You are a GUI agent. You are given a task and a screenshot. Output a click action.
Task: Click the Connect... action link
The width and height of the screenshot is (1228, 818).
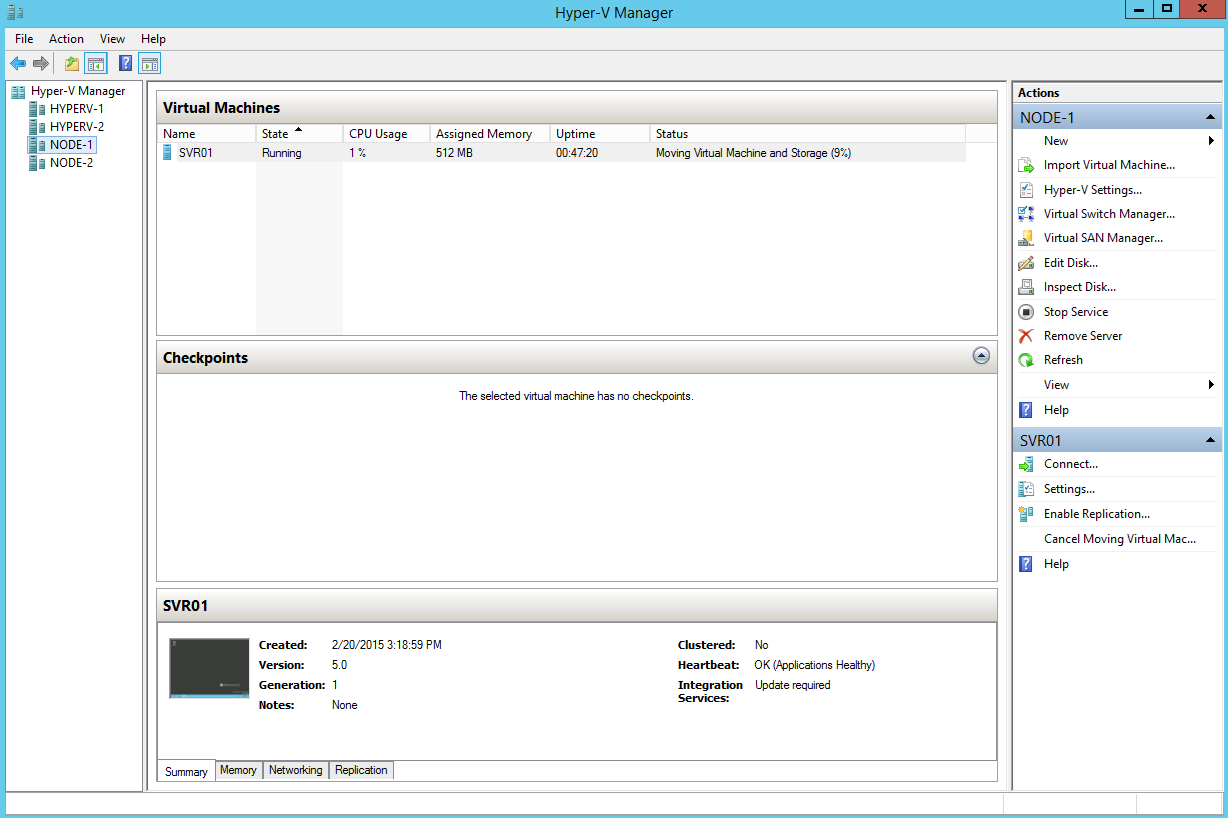point(1071,464)
